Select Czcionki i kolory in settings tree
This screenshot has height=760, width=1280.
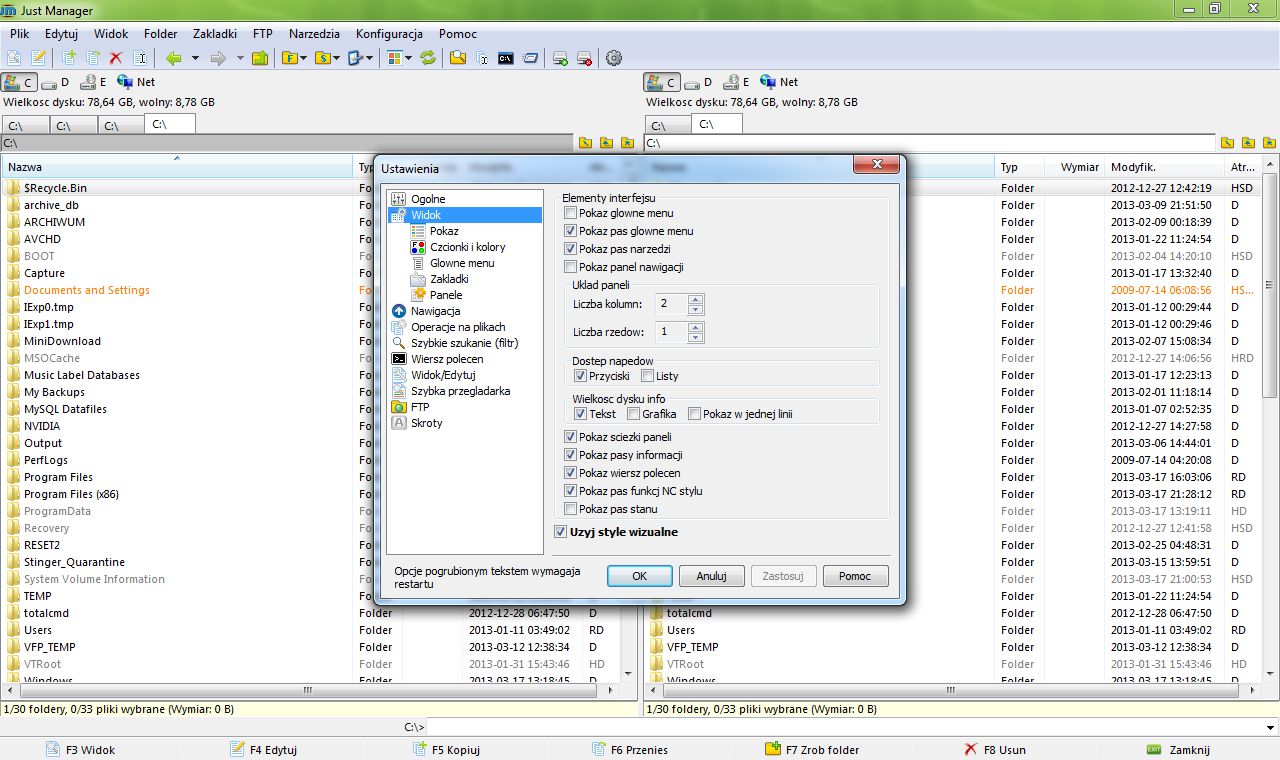[x=467, y=247]
